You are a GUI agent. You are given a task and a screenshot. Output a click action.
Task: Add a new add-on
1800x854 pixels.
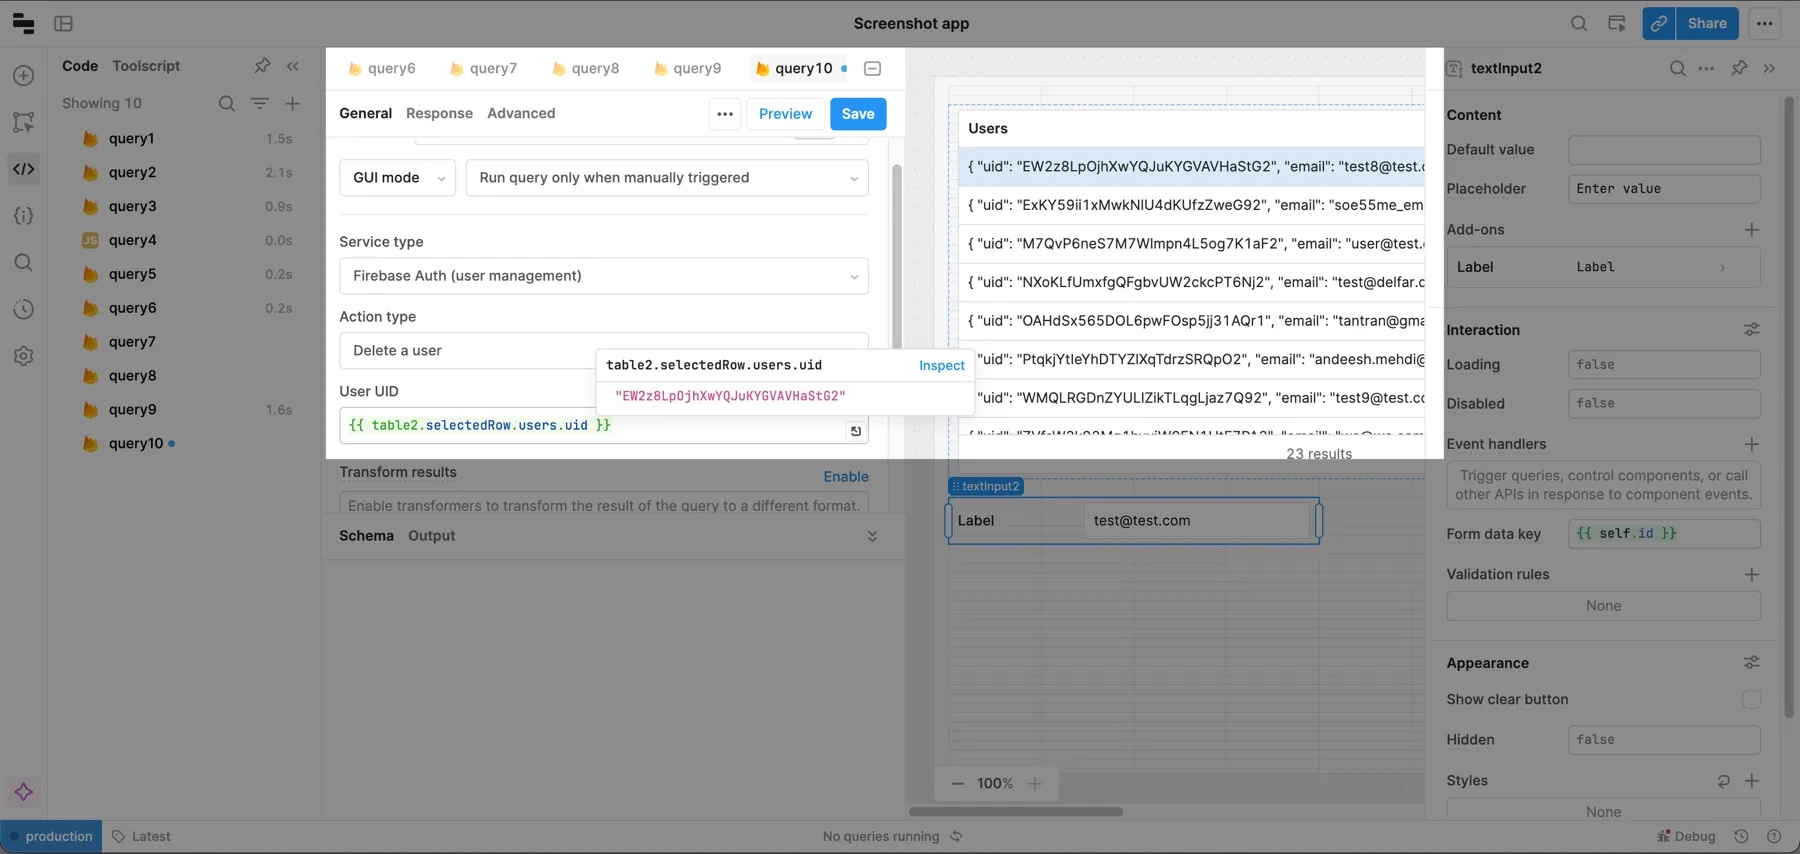[x=1752, y=230]
